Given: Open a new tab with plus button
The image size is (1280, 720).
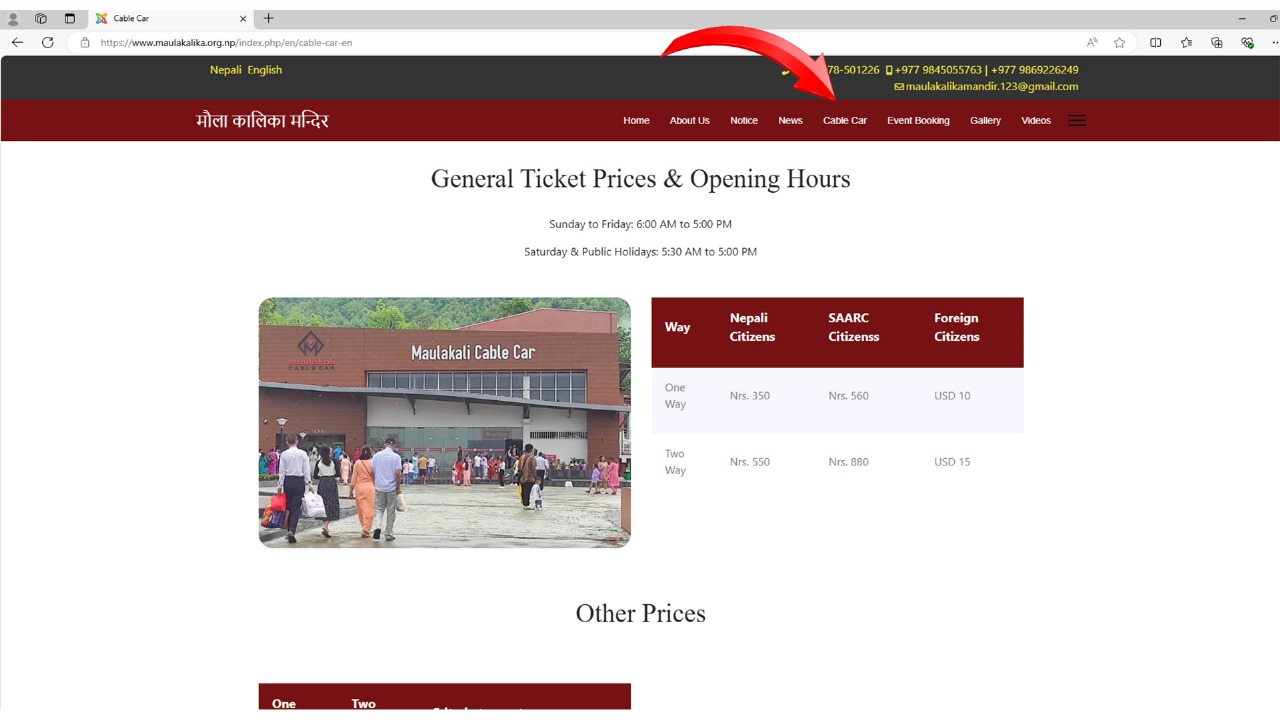Looking at the screenshot, I should 268,18.
